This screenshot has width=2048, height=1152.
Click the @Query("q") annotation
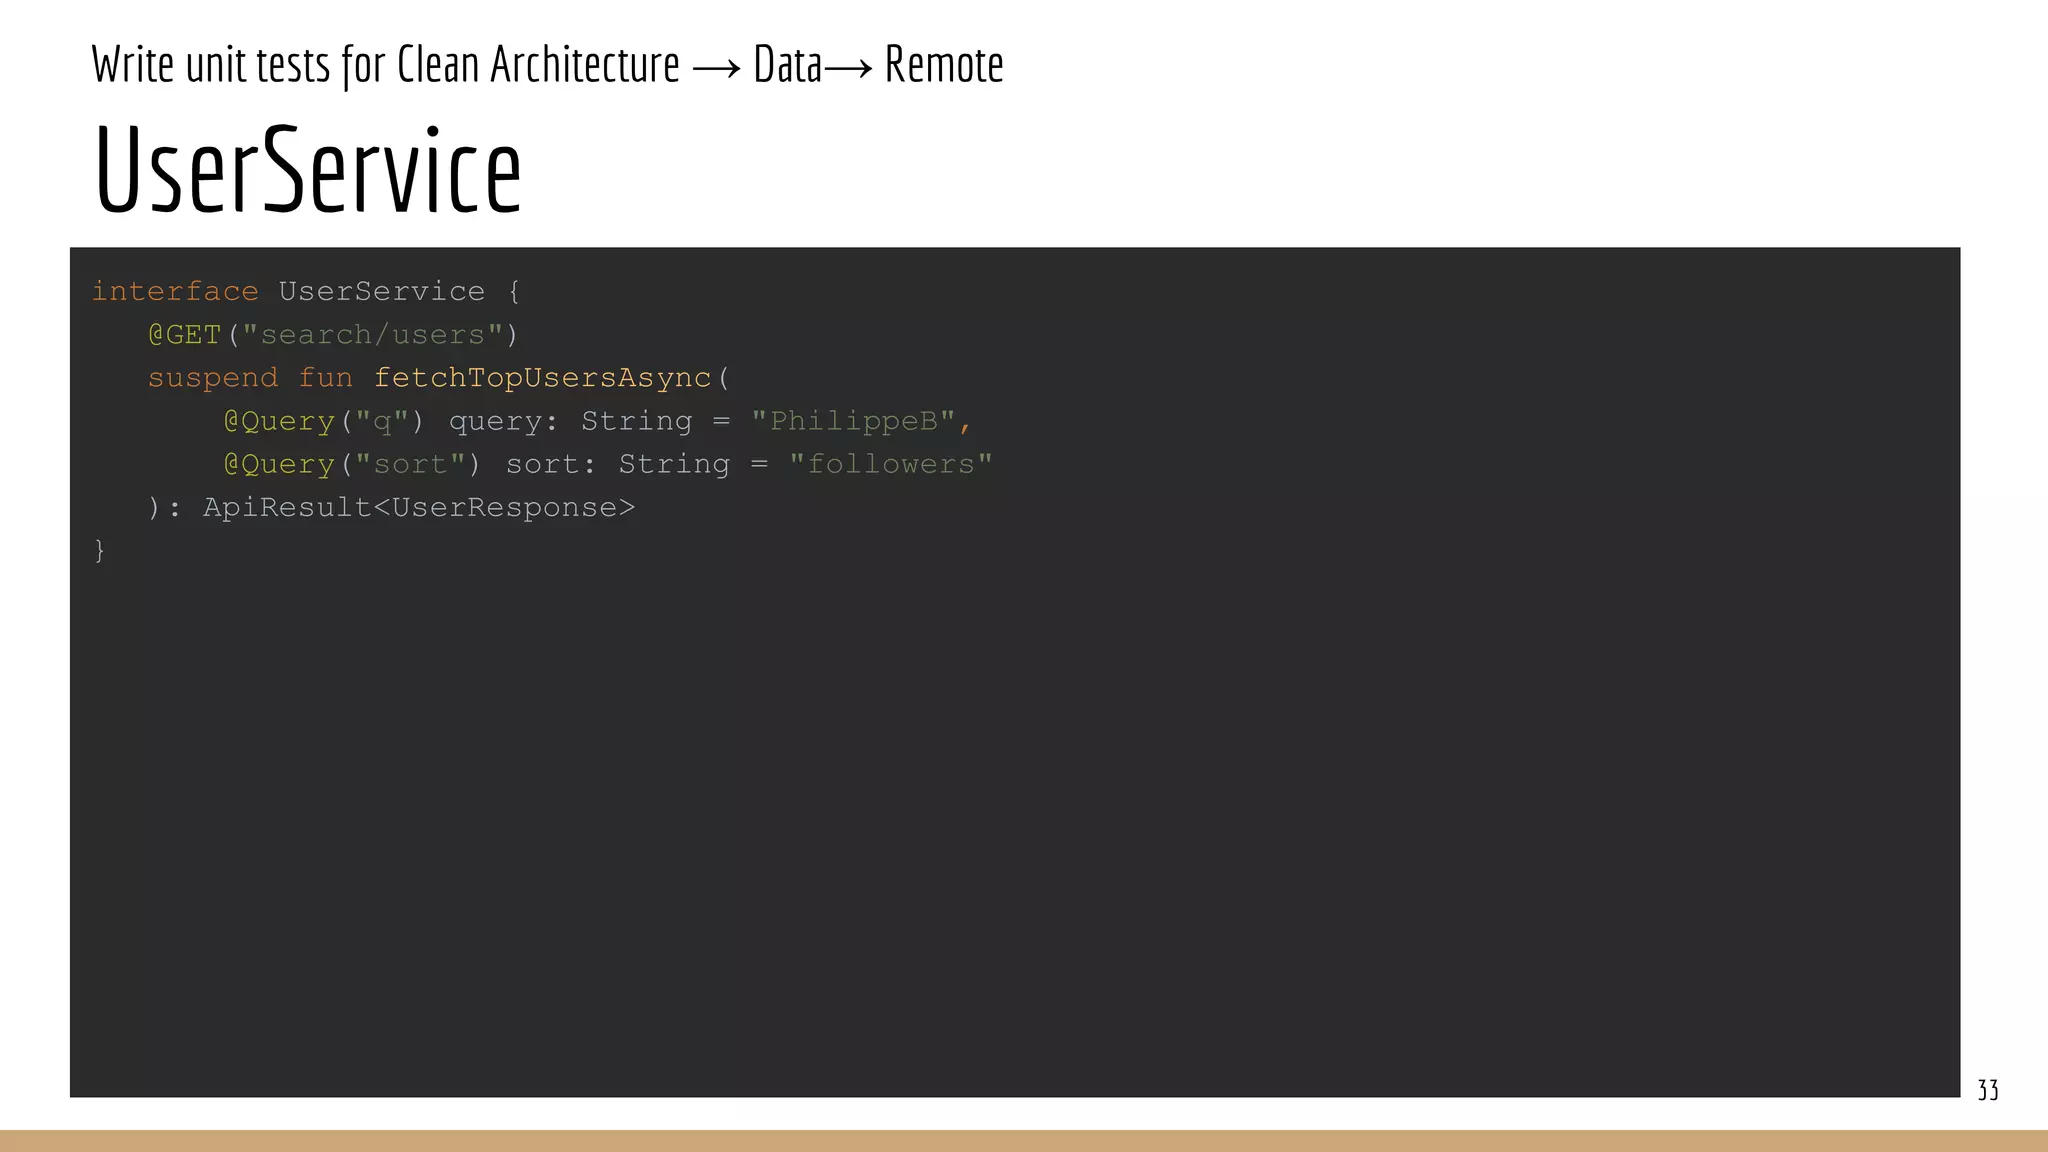324,421
